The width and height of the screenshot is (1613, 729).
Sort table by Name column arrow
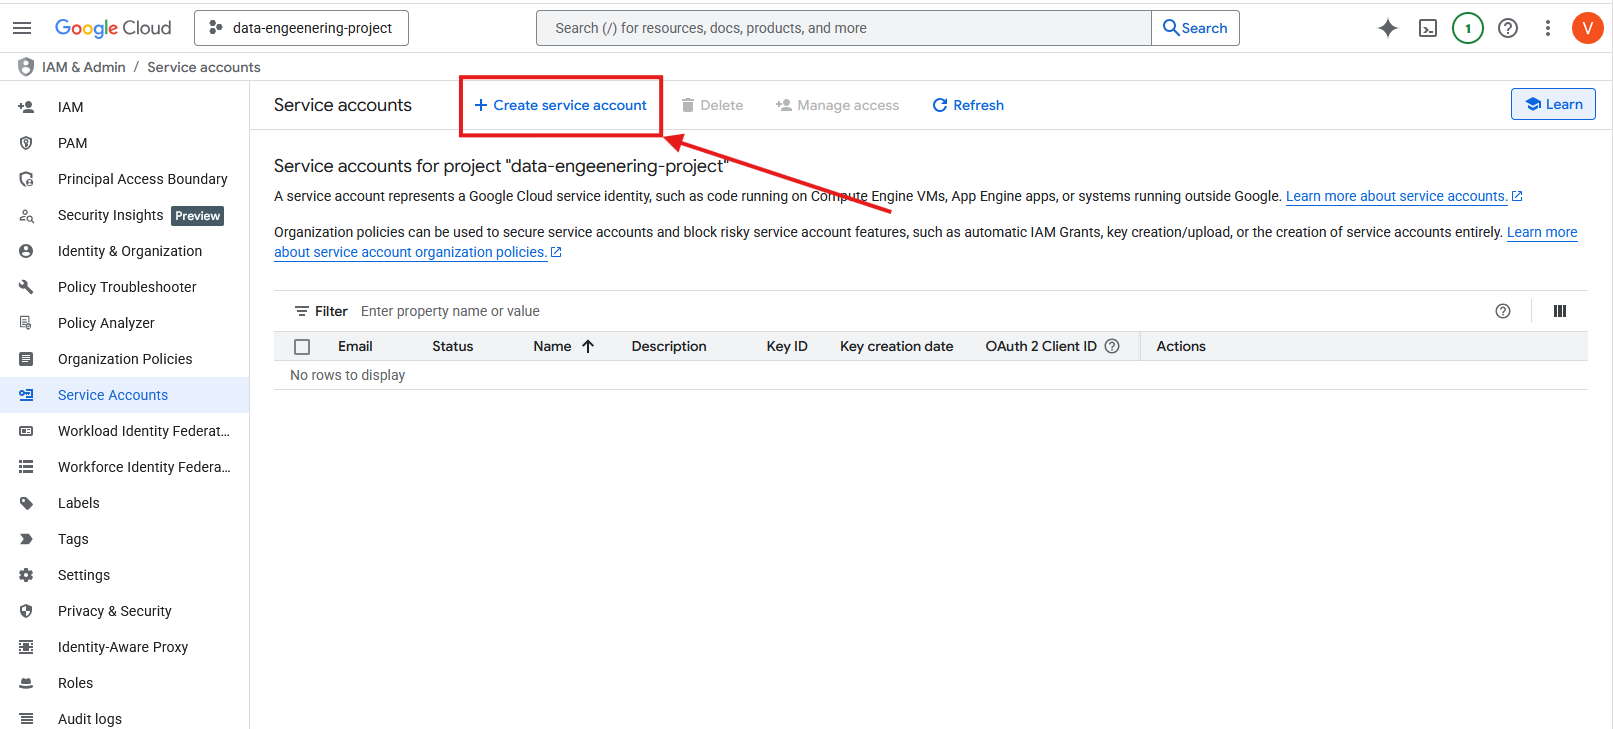click(588, 346)
